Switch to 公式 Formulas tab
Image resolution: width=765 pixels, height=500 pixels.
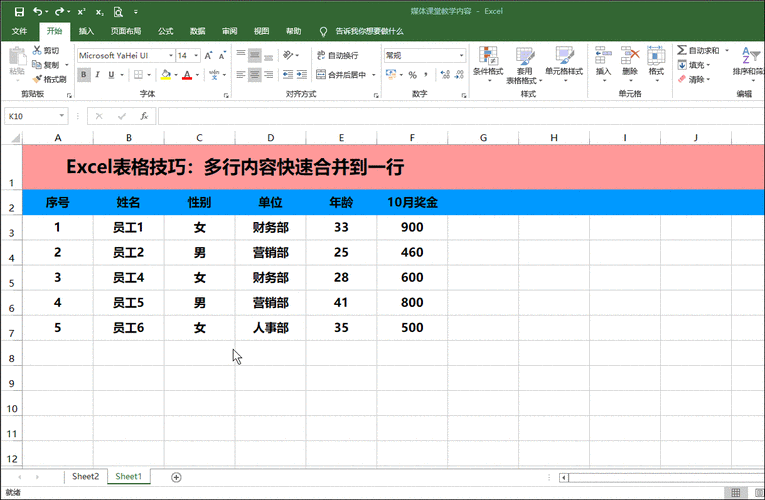pos(165,31)
